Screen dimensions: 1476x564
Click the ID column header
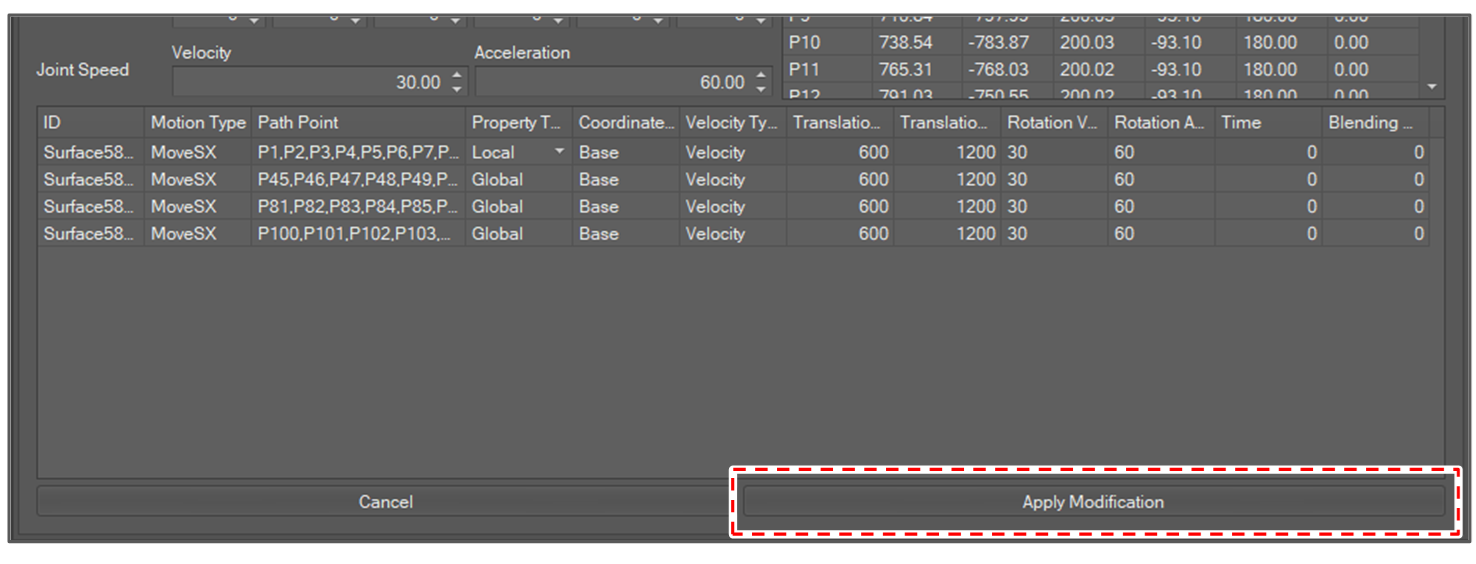[90, 123]
